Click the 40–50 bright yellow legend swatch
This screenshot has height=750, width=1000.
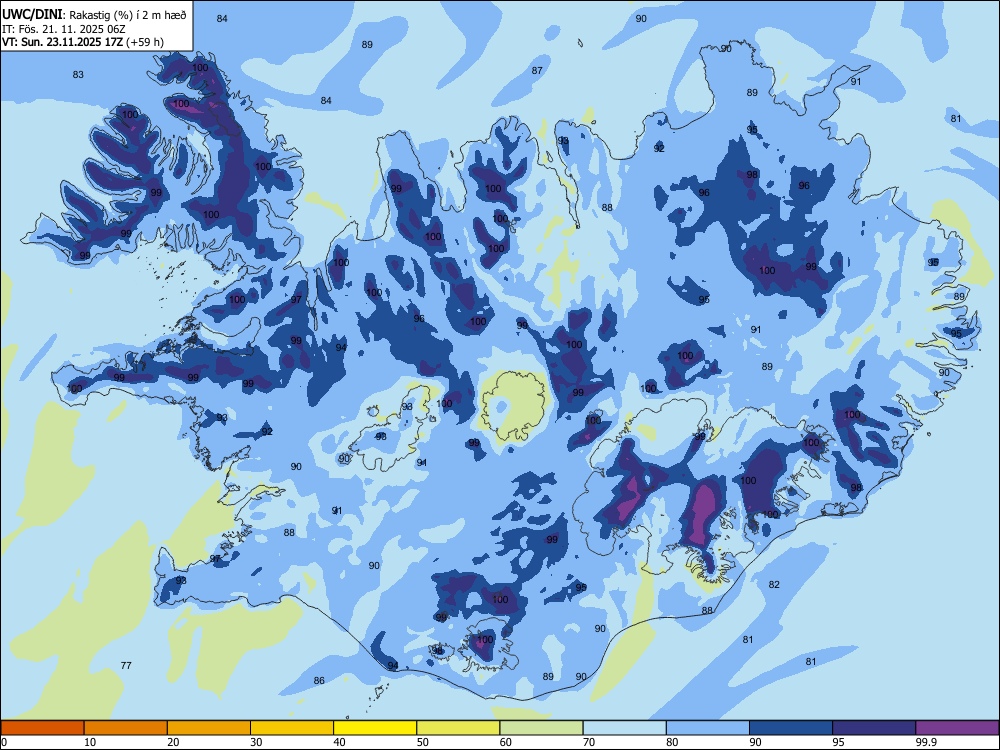[x=375, y=728]
